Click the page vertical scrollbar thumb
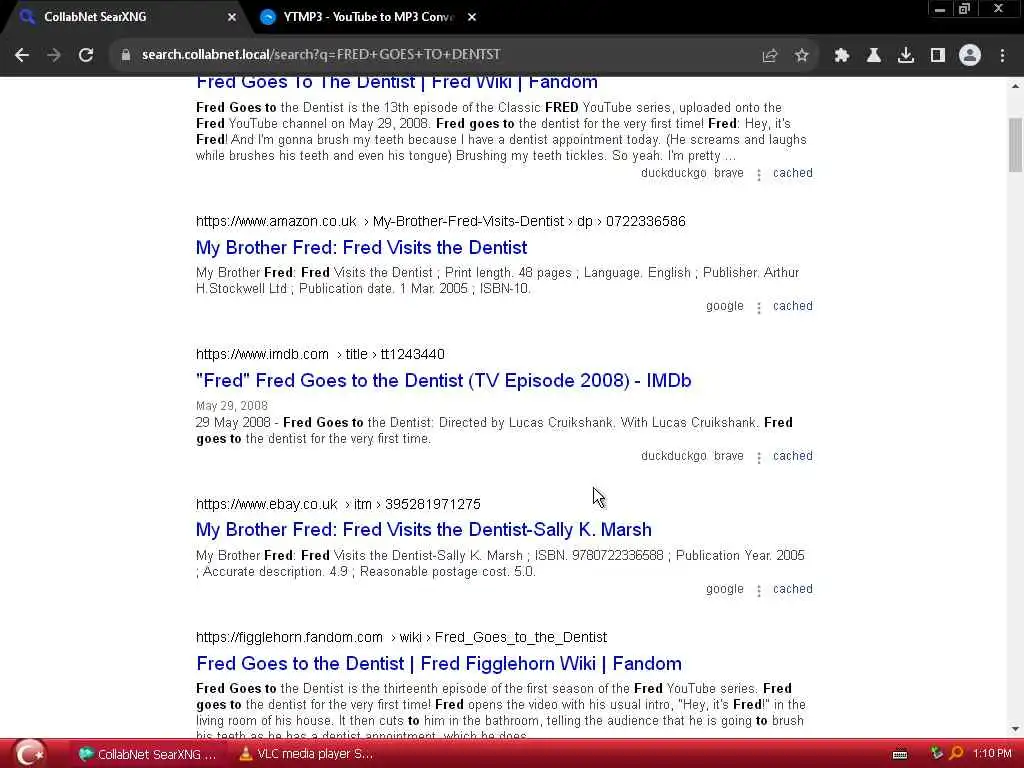1024x768 pixels. tap(1015, 144)
